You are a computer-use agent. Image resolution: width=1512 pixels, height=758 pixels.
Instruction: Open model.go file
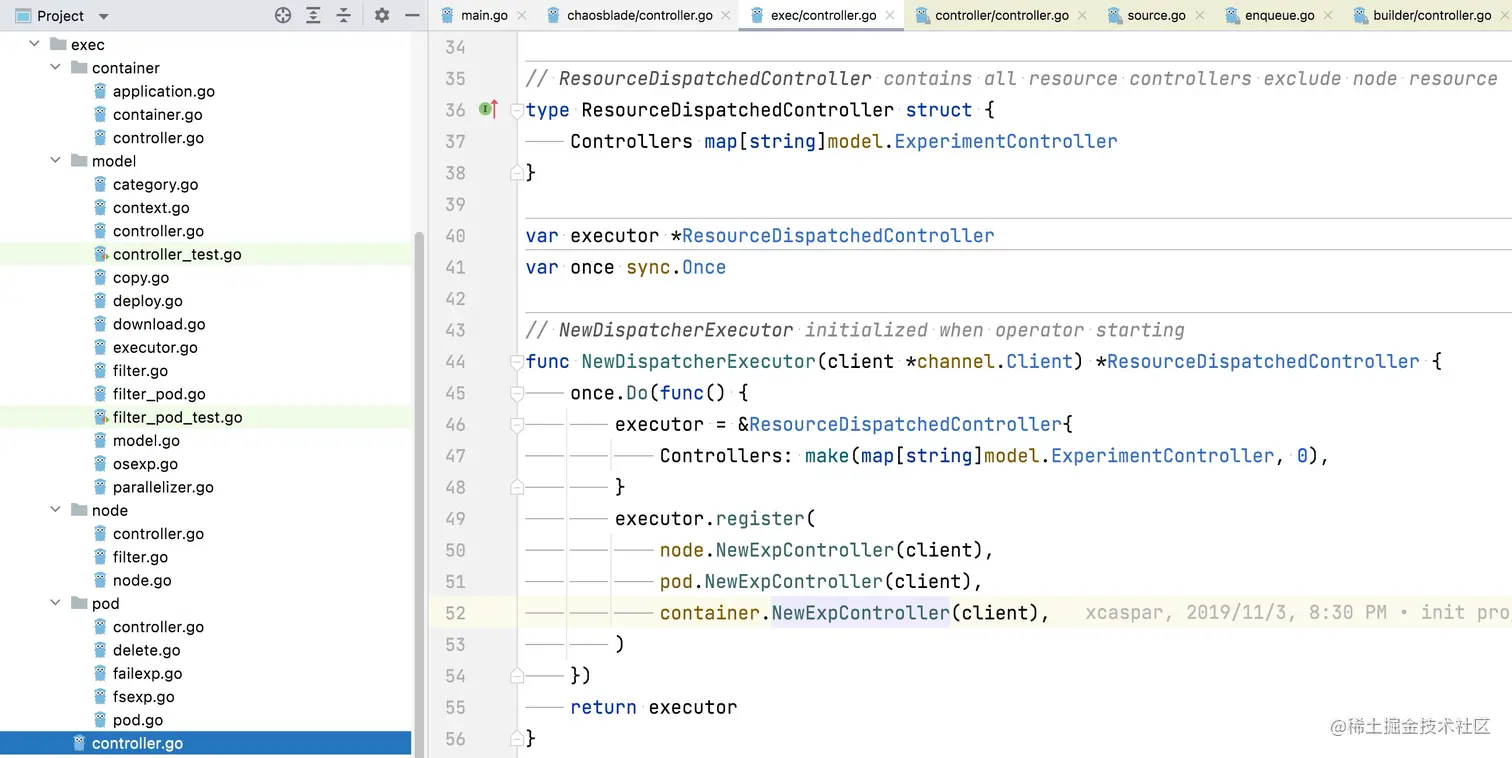tap(146, 440)
